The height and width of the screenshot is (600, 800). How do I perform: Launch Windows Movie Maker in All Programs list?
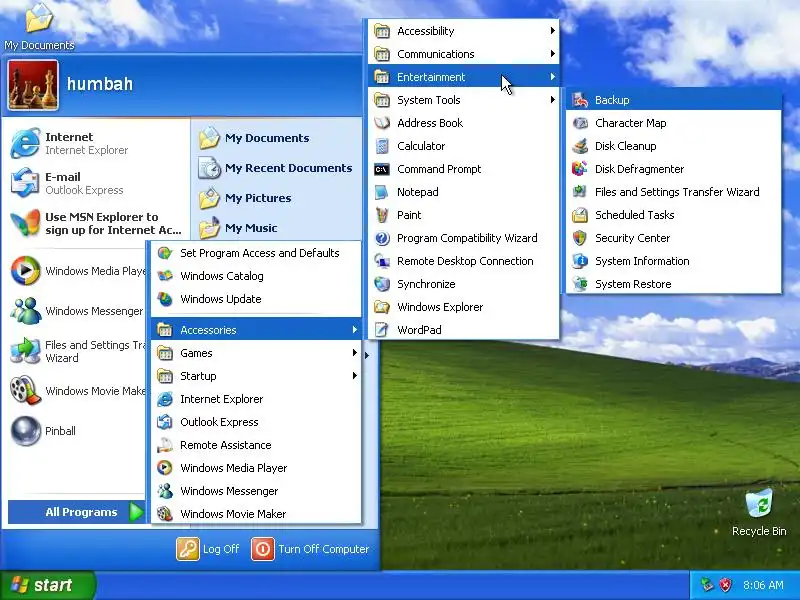pyautogui.click(x=256, y=514)
